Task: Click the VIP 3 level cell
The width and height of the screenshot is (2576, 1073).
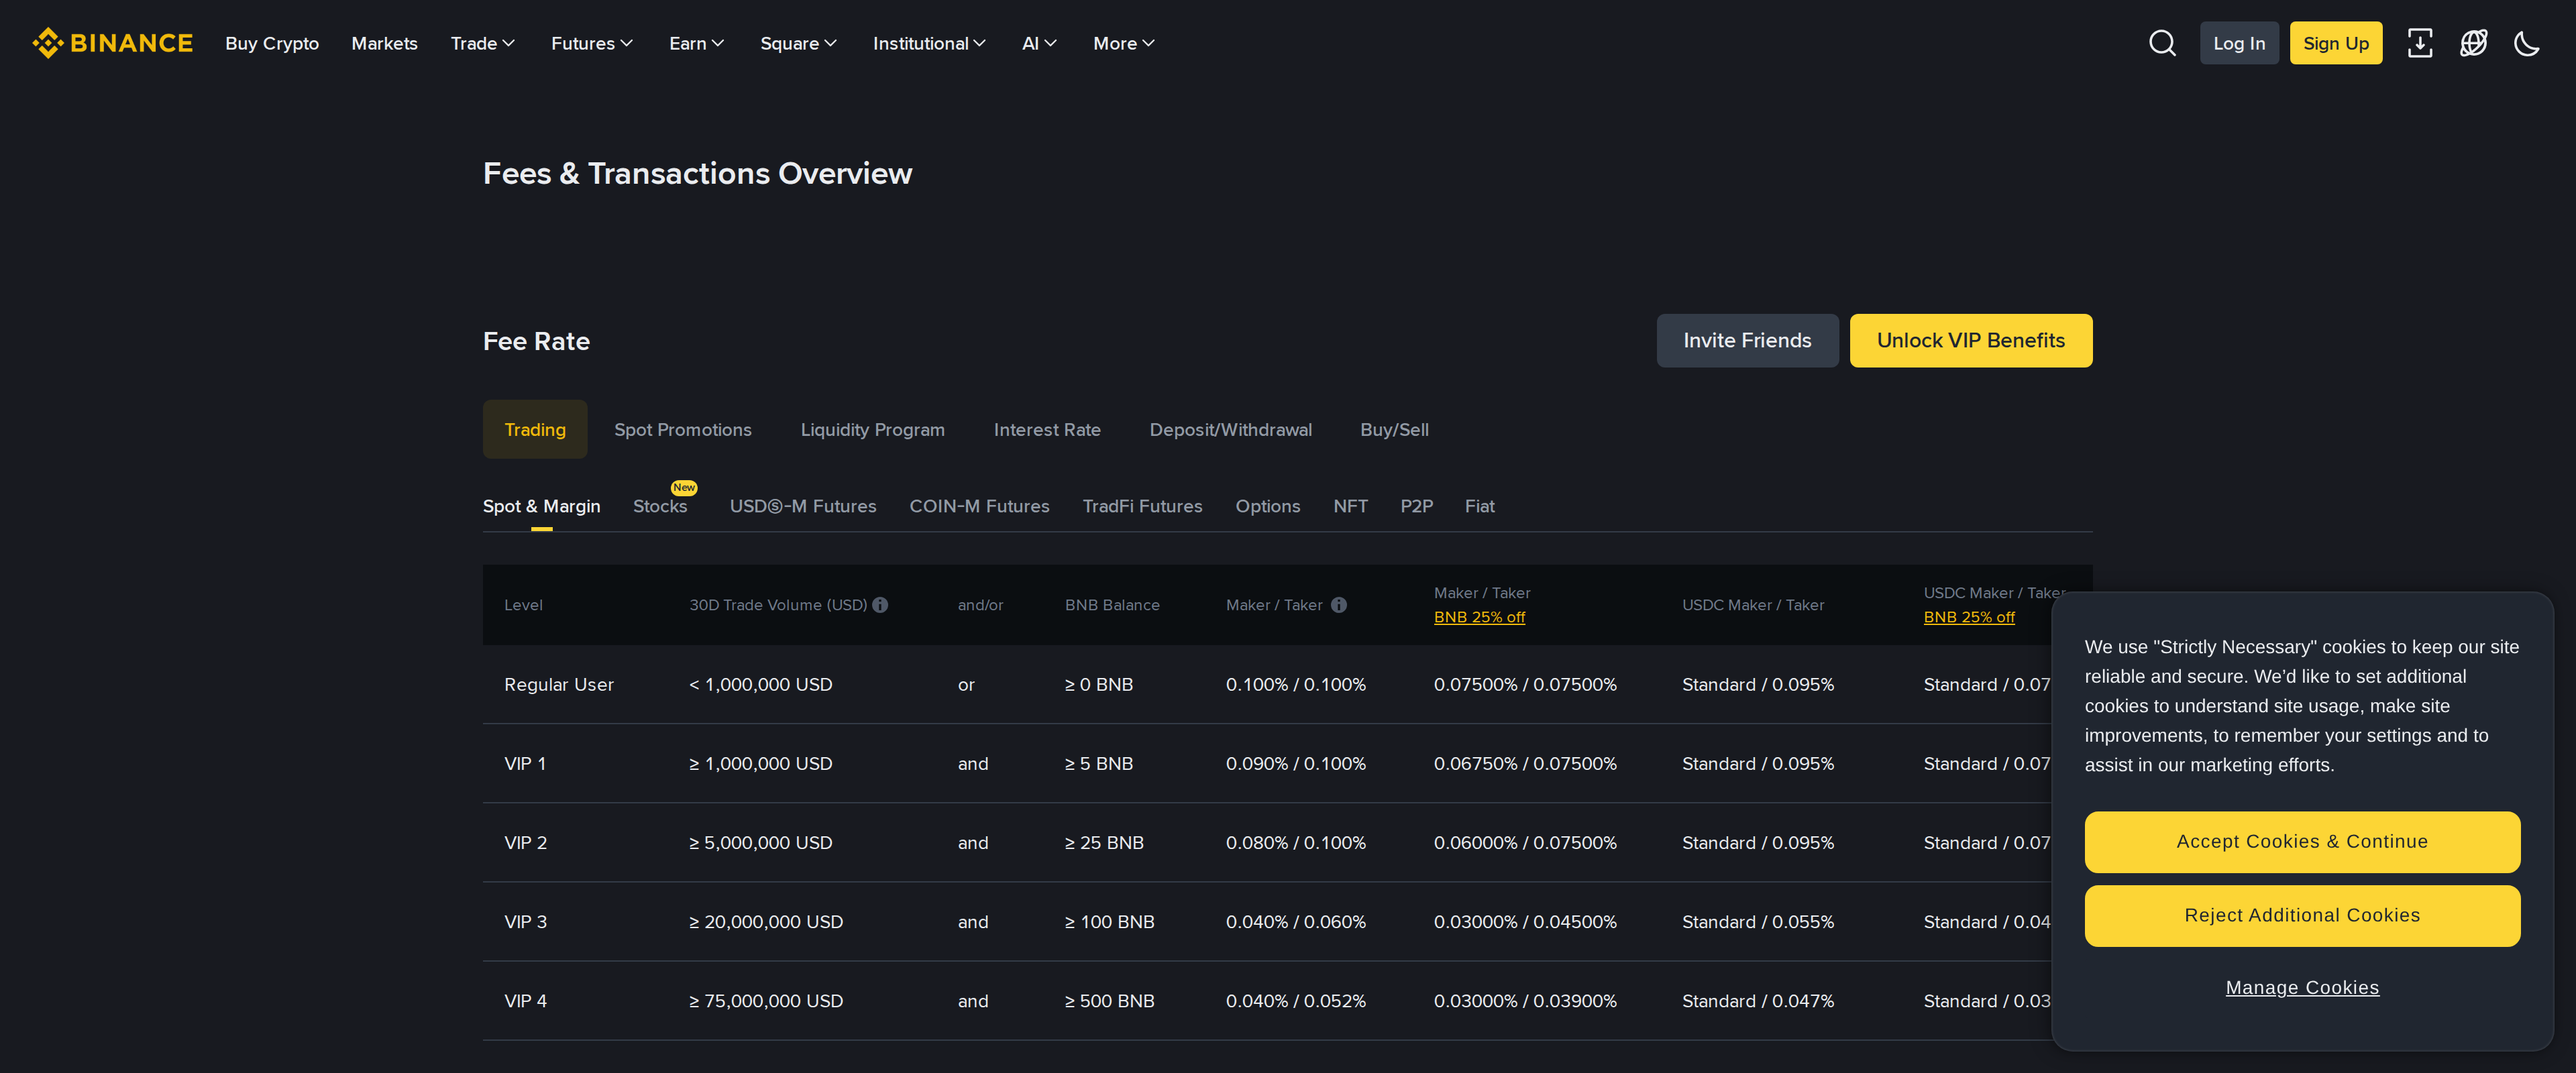Action: pos(525,921)
